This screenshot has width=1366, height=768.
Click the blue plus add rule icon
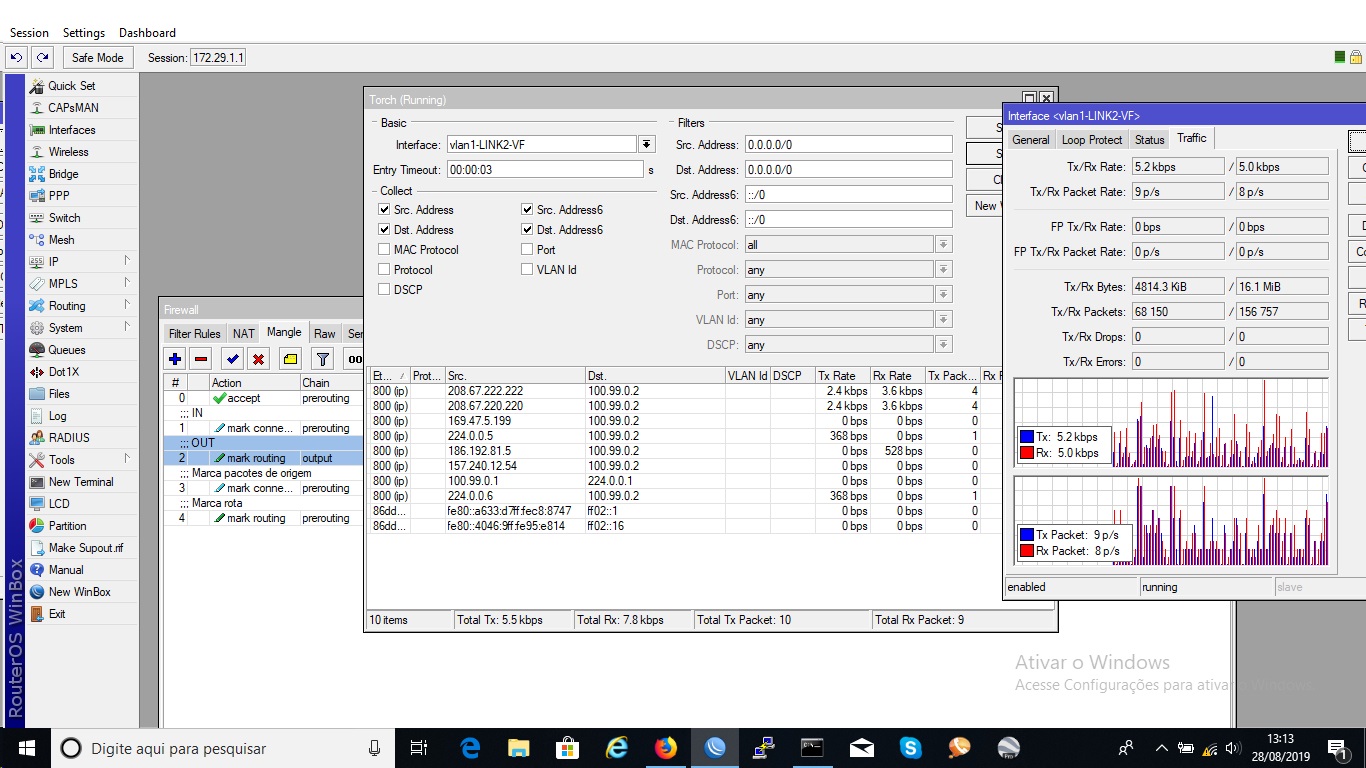click(175, 359)
